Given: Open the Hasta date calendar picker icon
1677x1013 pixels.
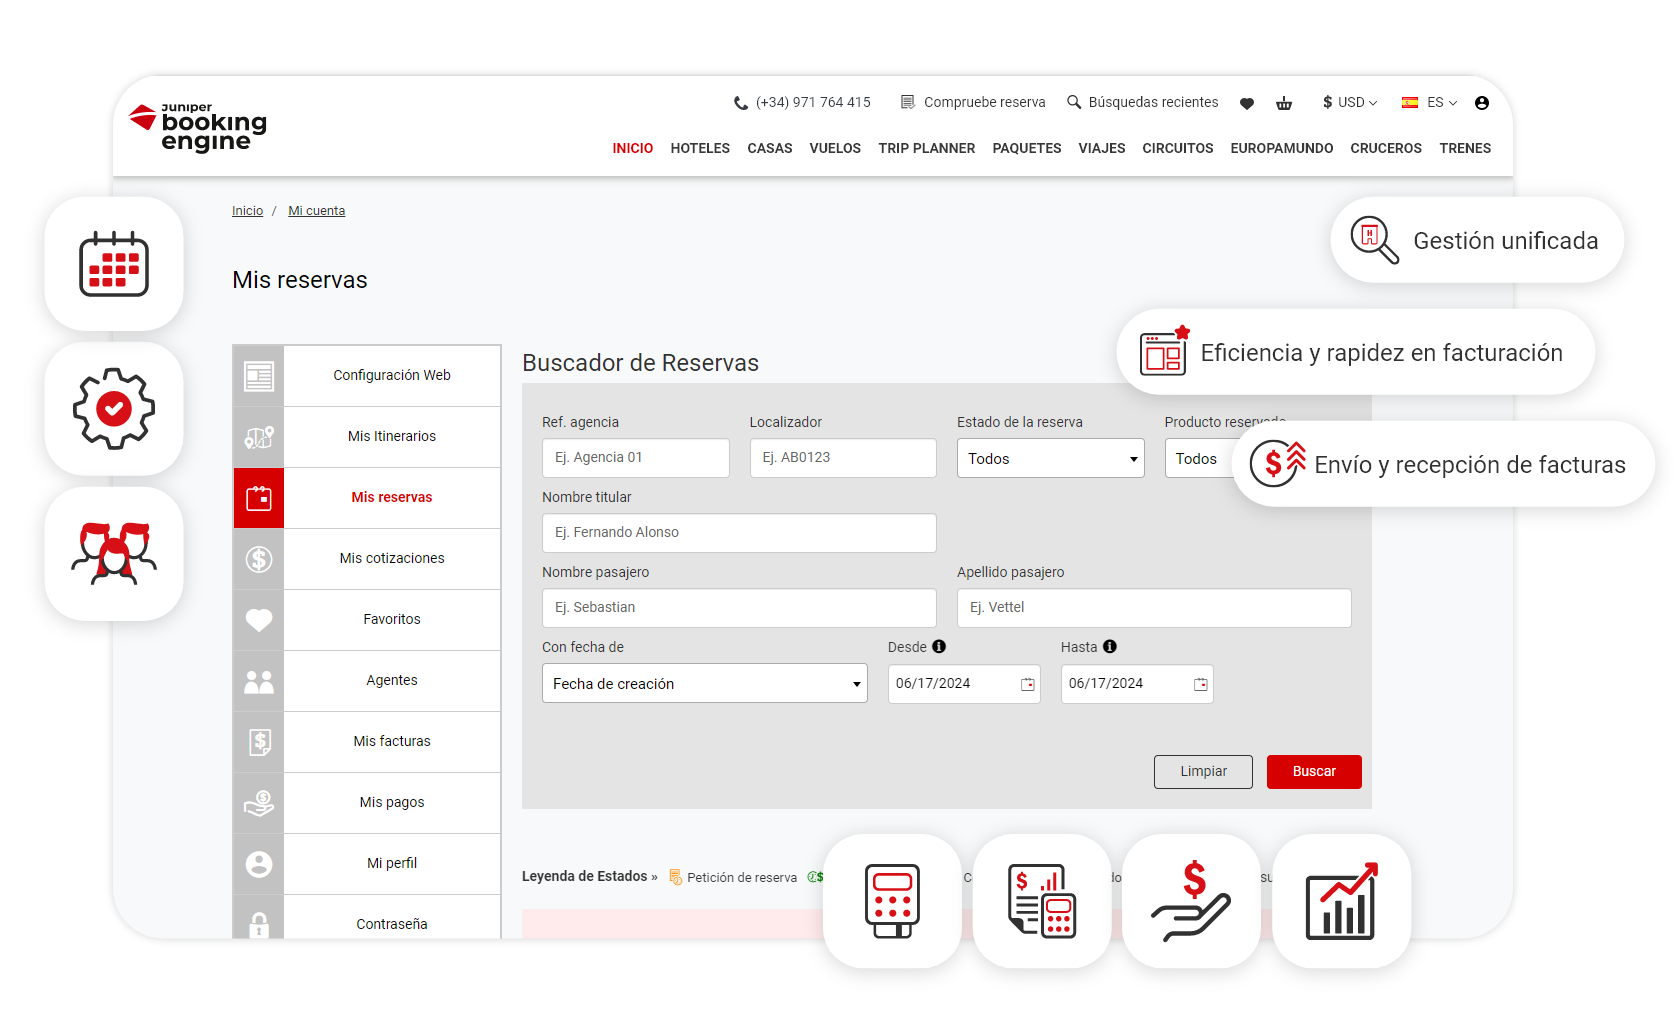Looking at the screenshot, I should (1200, 684).
